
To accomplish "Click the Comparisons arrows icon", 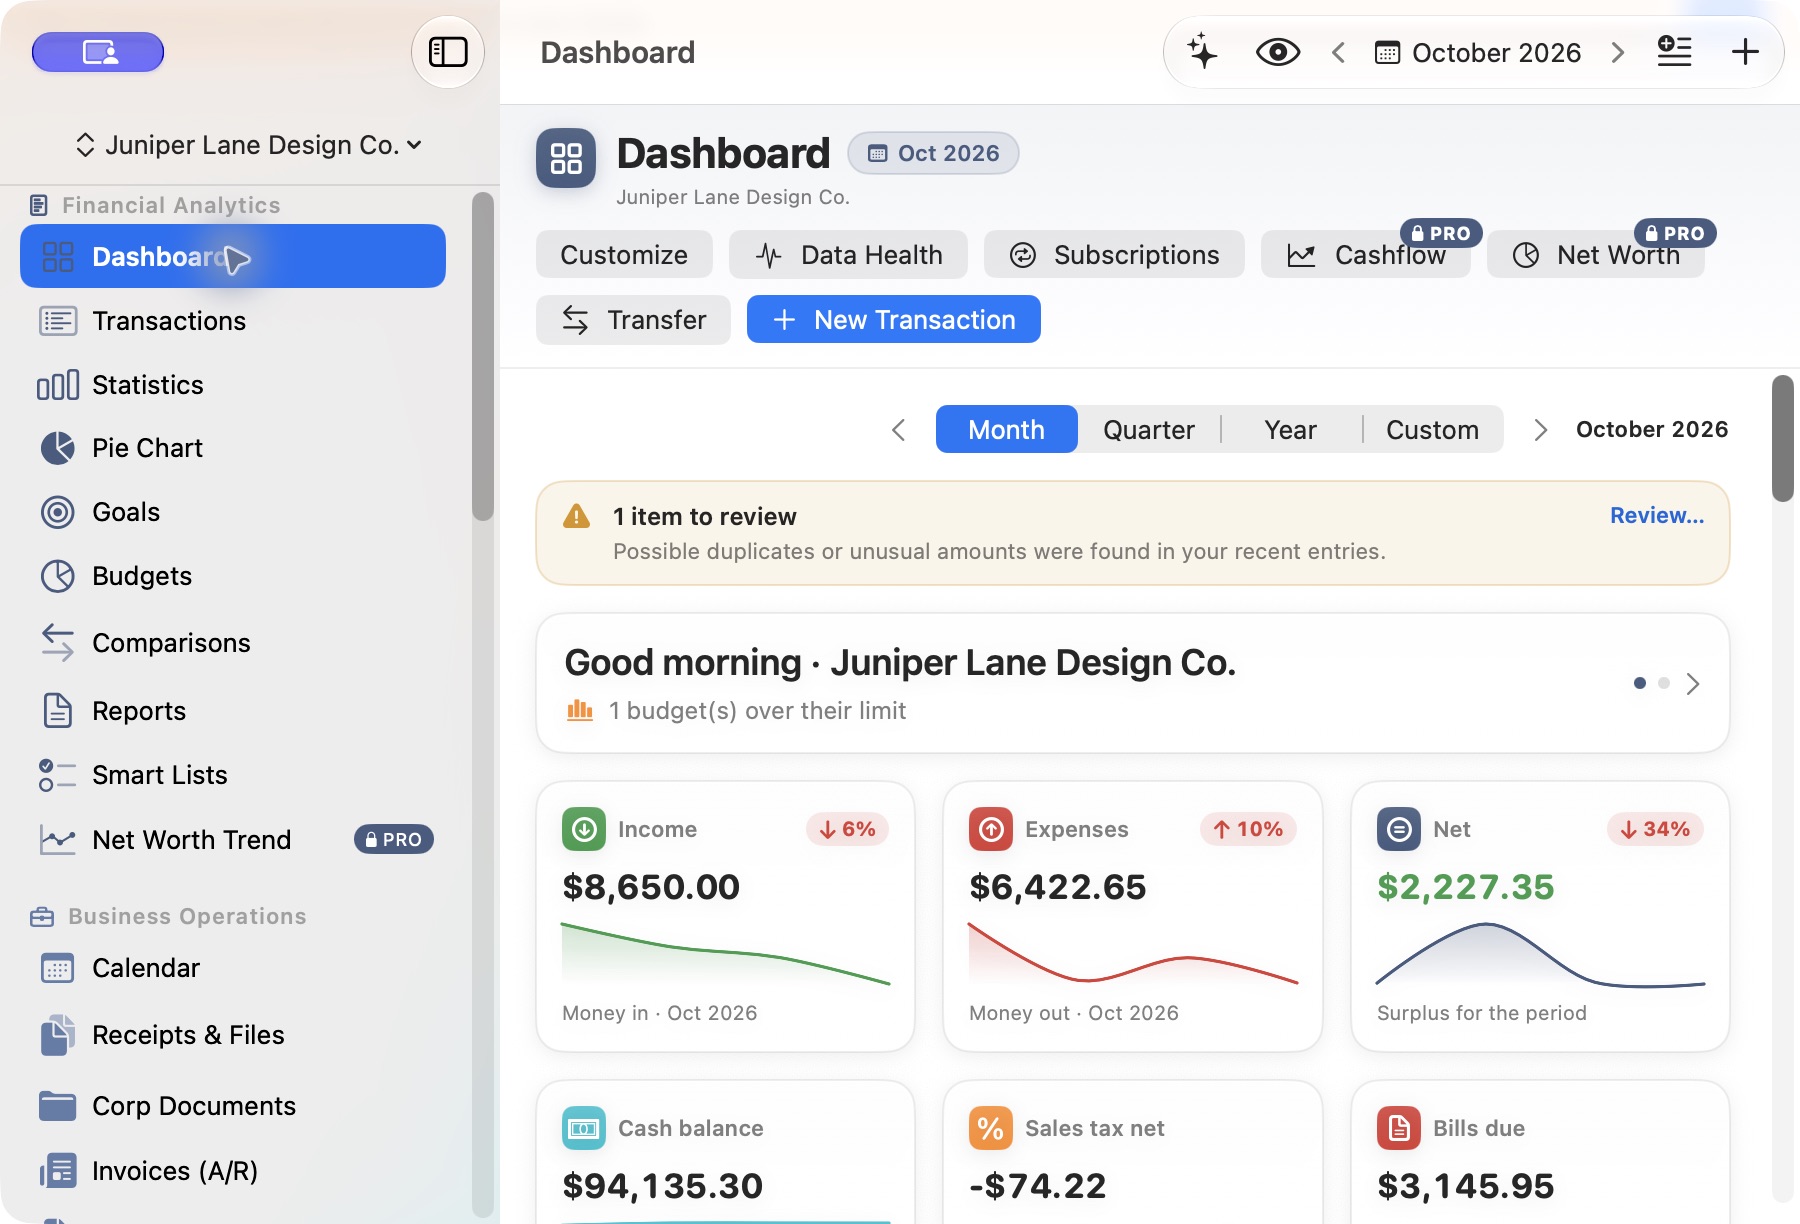I will tap(58, 643).
